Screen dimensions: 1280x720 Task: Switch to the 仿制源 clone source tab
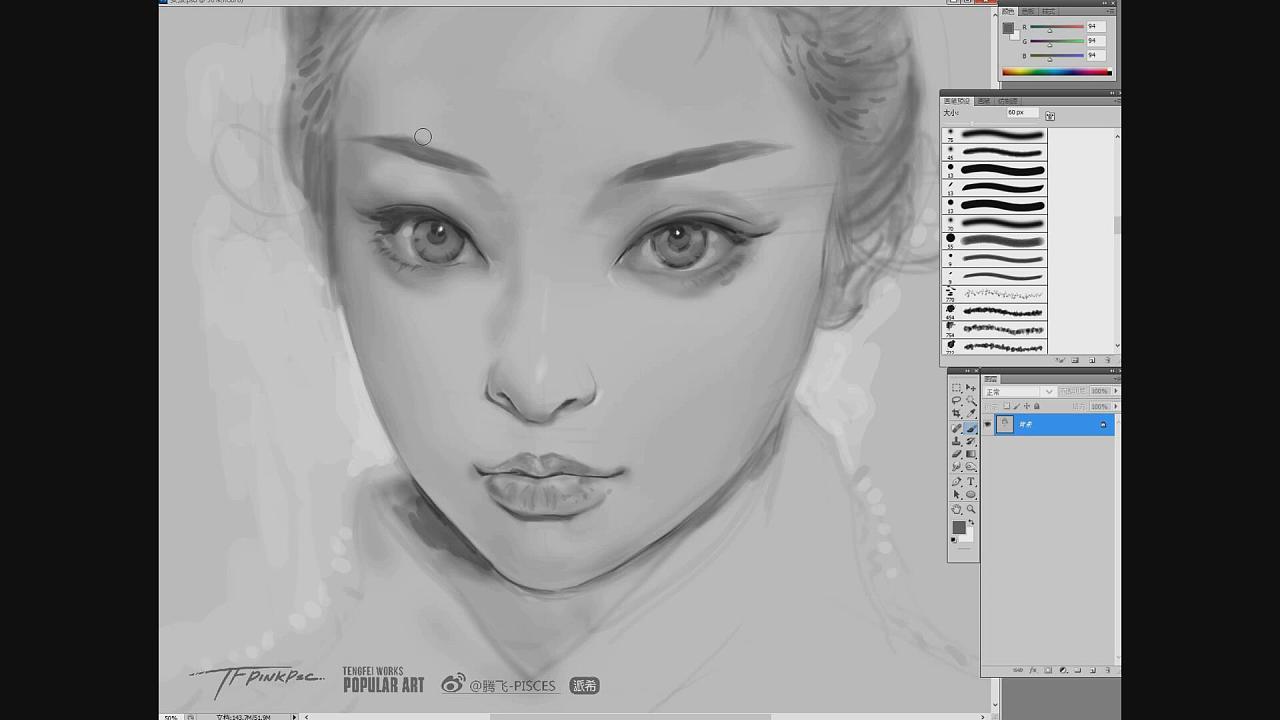tap(1008, 101)
